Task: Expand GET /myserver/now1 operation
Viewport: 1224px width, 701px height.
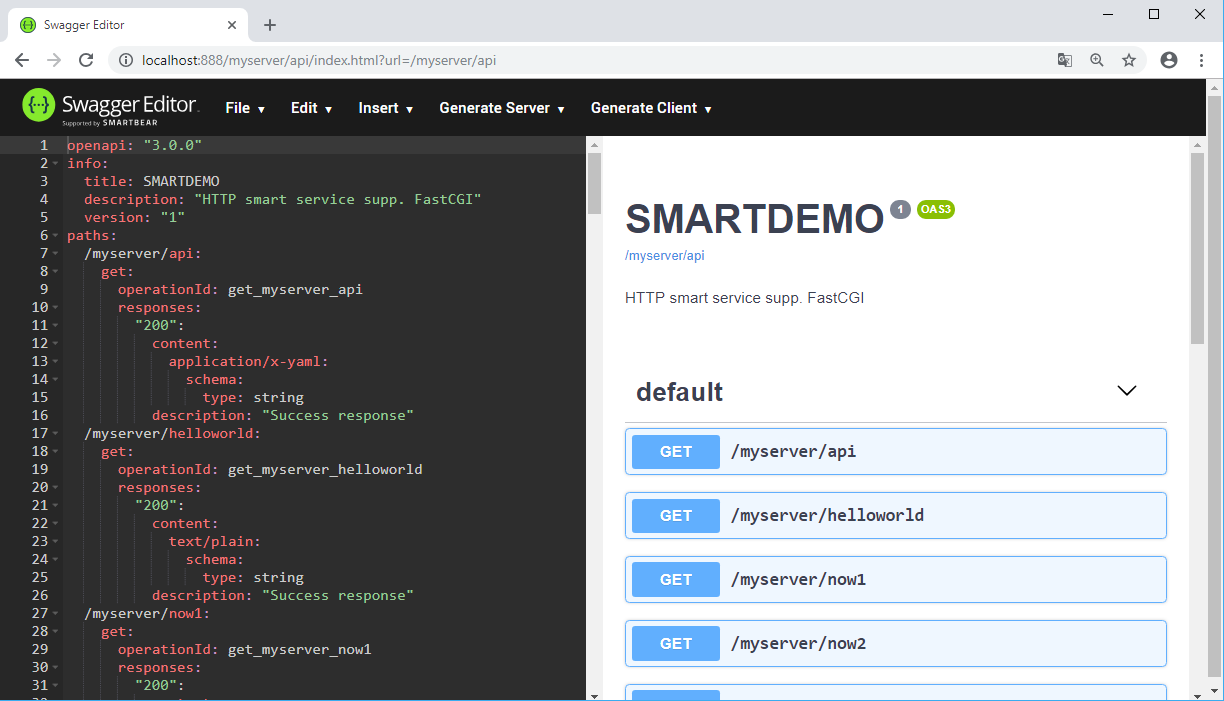Action: (896, 579)
